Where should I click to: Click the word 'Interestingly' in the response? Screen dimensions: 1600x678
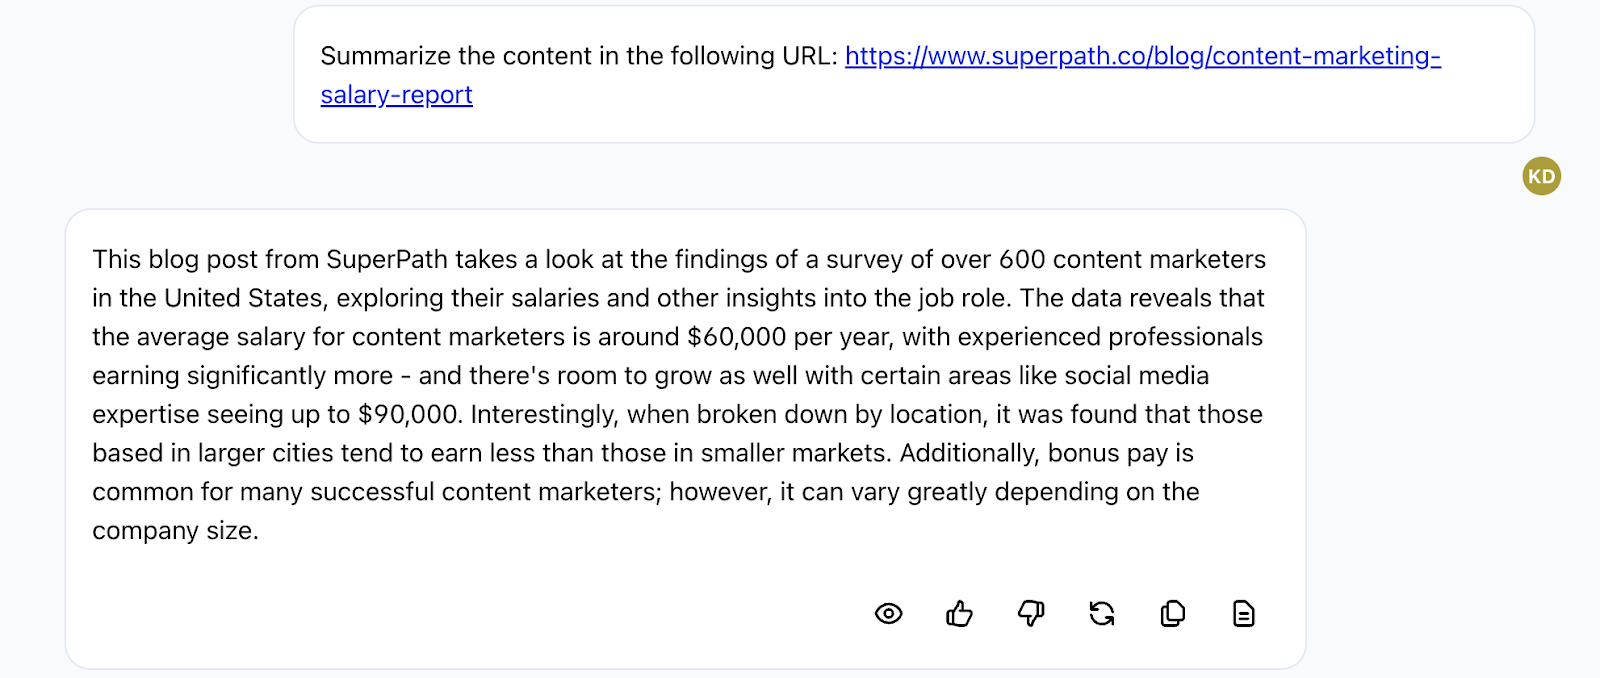pos(542,414)
